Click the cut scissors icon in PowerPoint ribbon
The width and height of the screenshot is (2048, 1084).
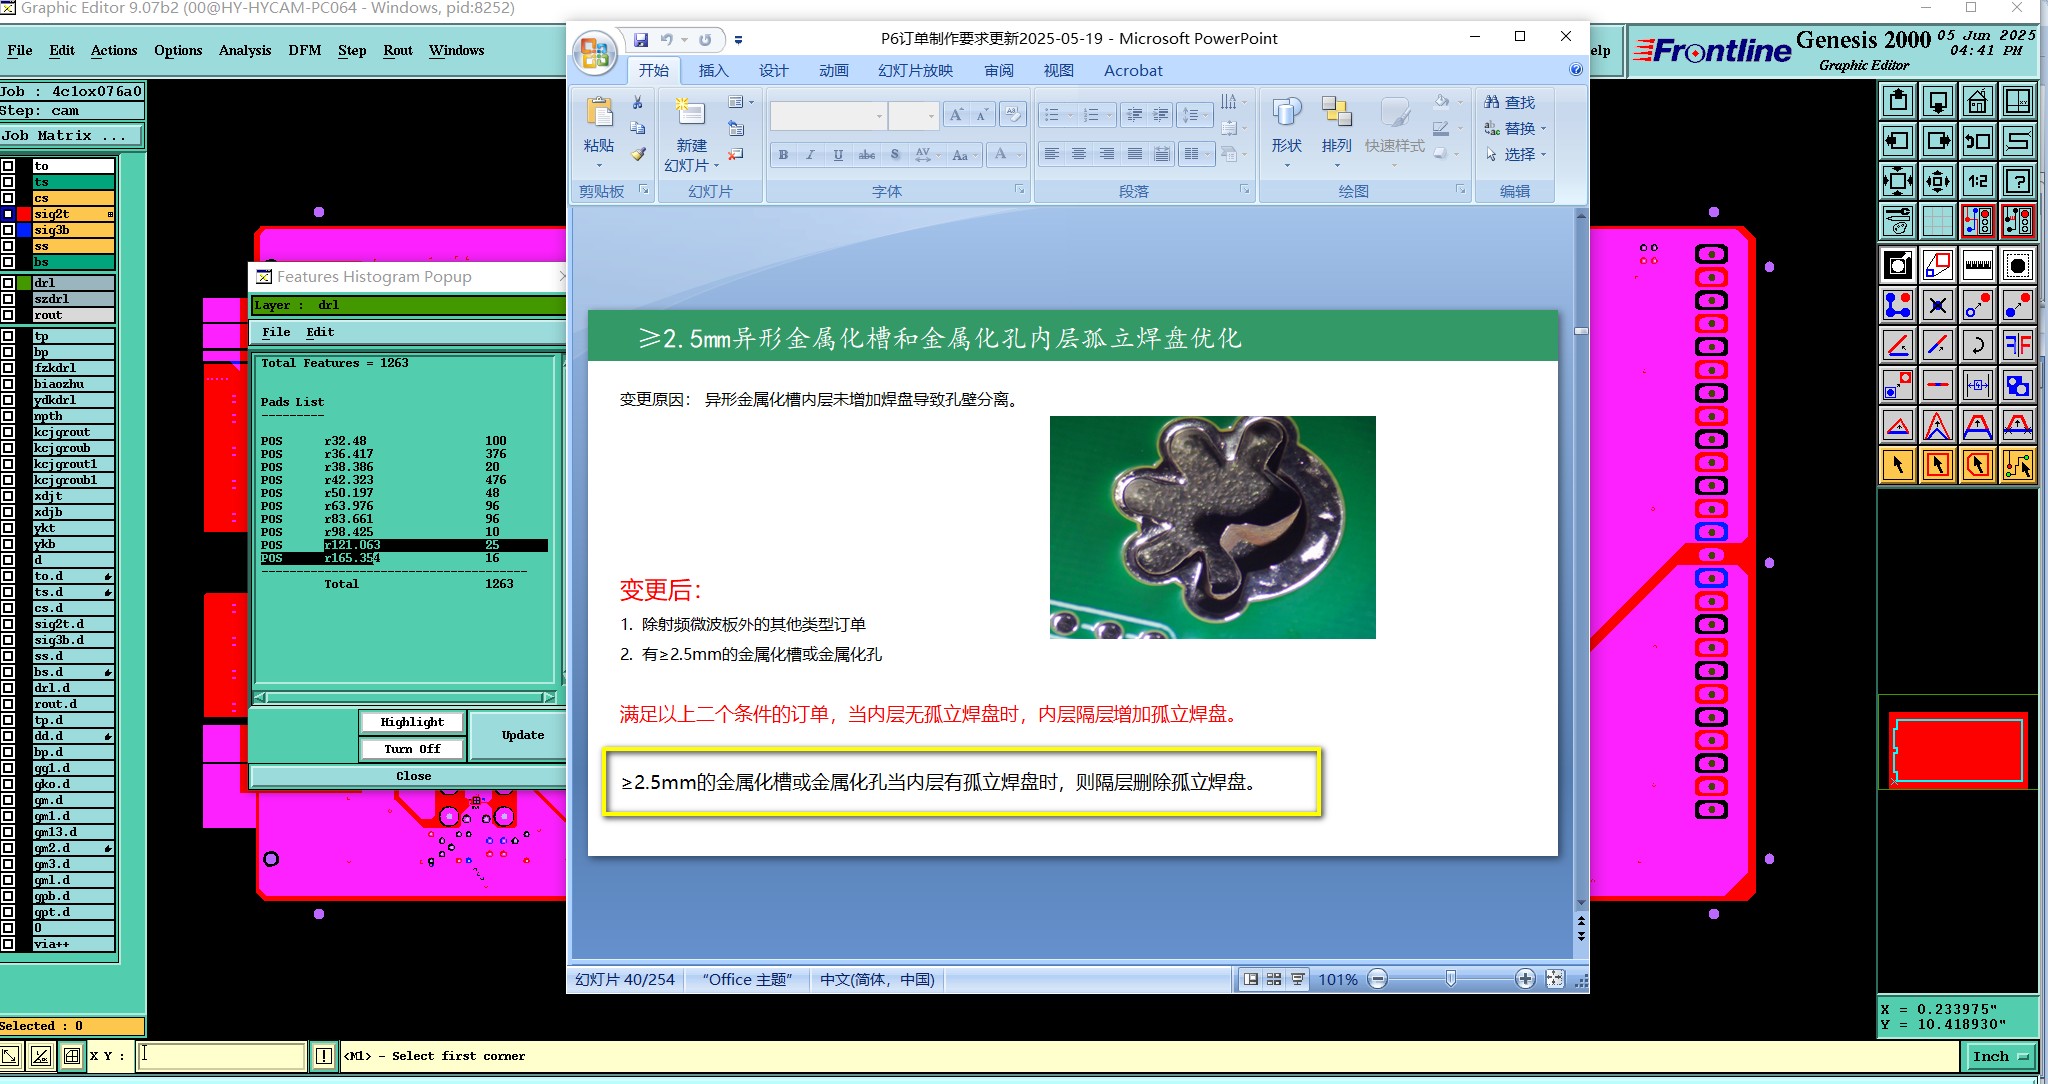tap(637, 103)
